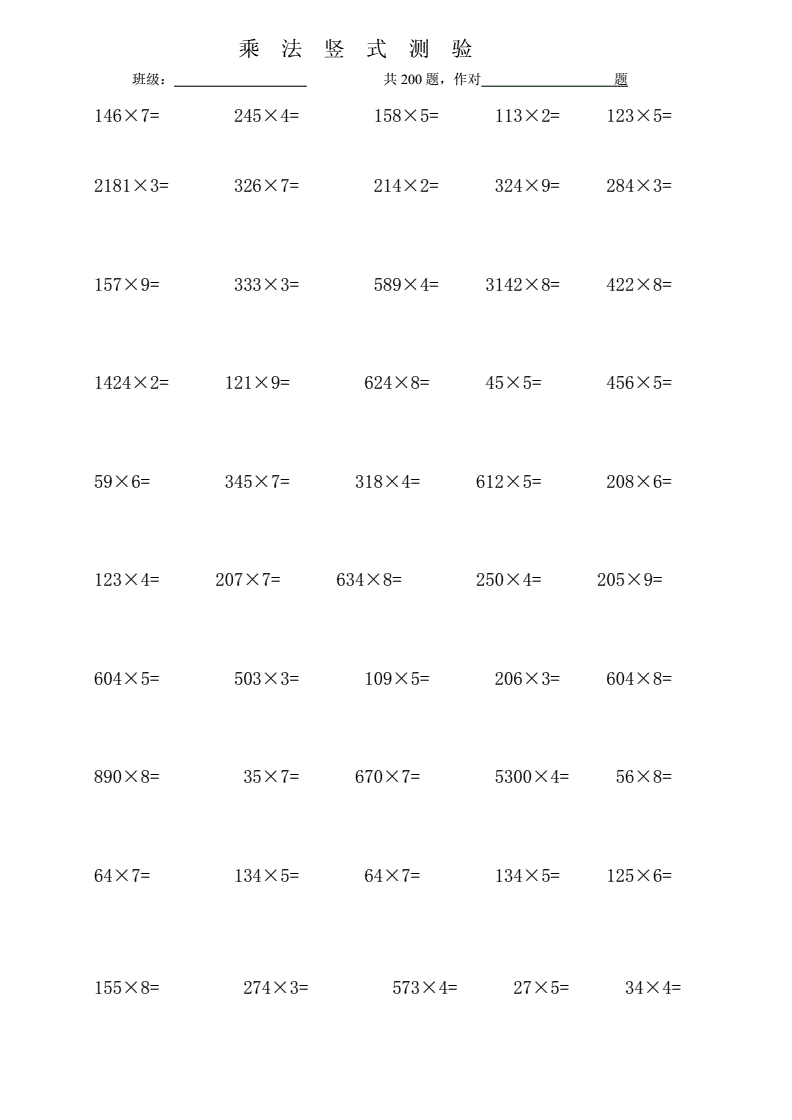Image resolution: width=792 pixels, height=1120 pixels.
Task: Click on the problem 34×4=
Action: tap(653, 988)
